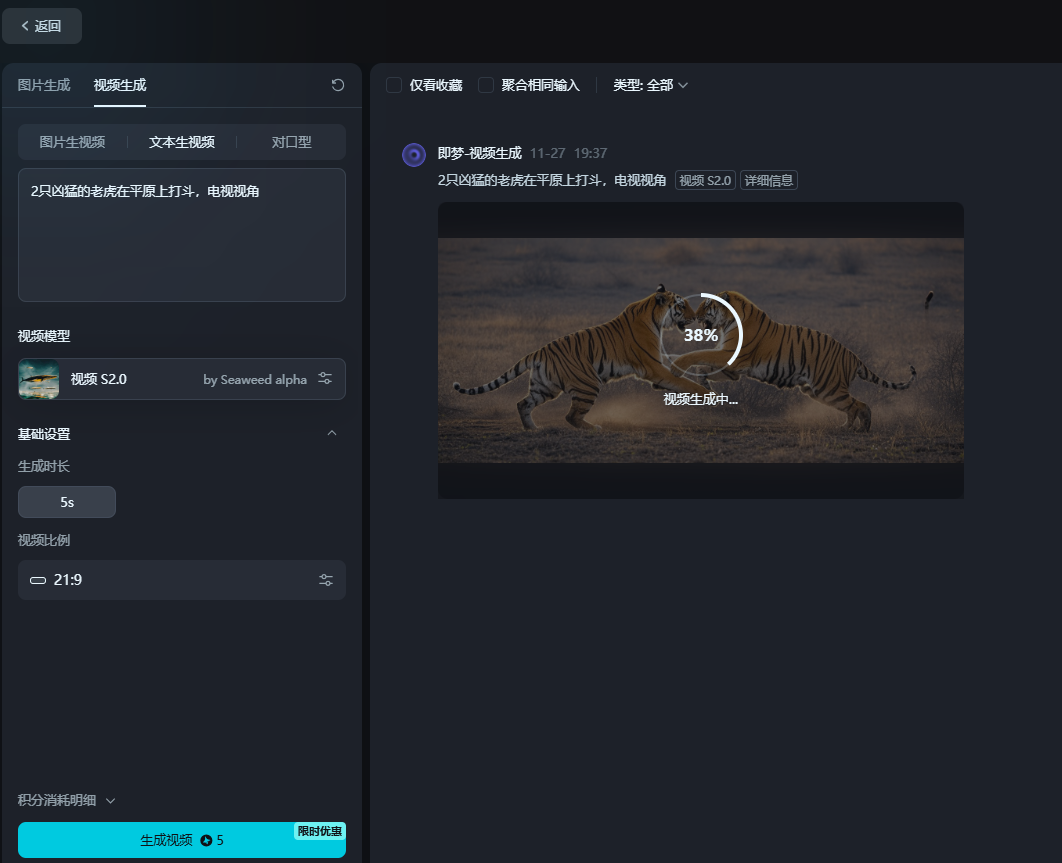Collapse the 基础设置 section
The width and height of the screenshot is (1062, 863).
[332, 433]
